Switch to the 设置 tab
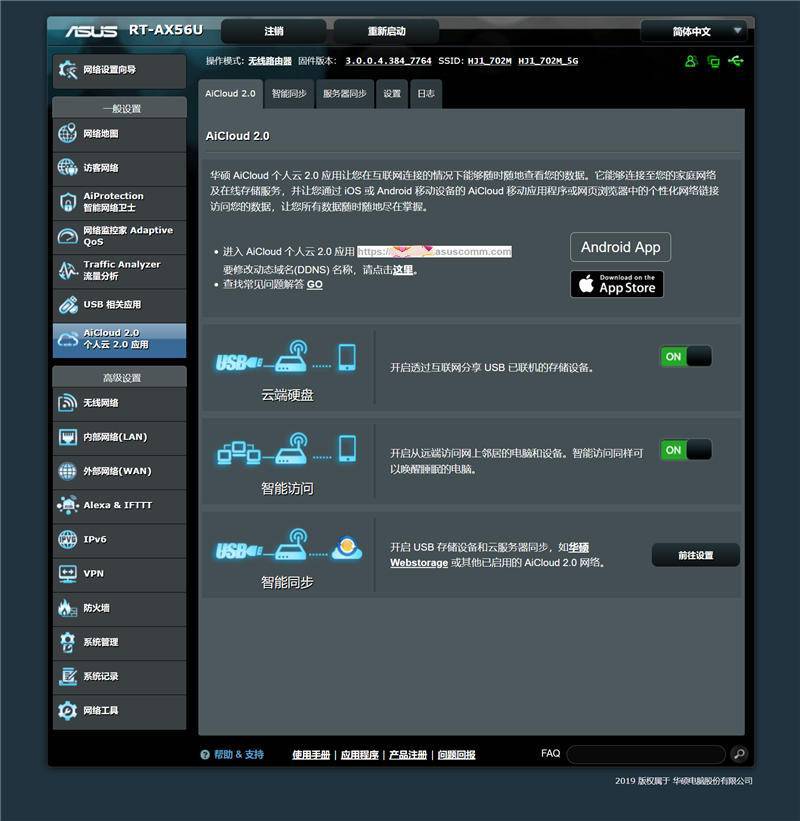This screenshot has height=821, width=800. [x=392, y=94]
